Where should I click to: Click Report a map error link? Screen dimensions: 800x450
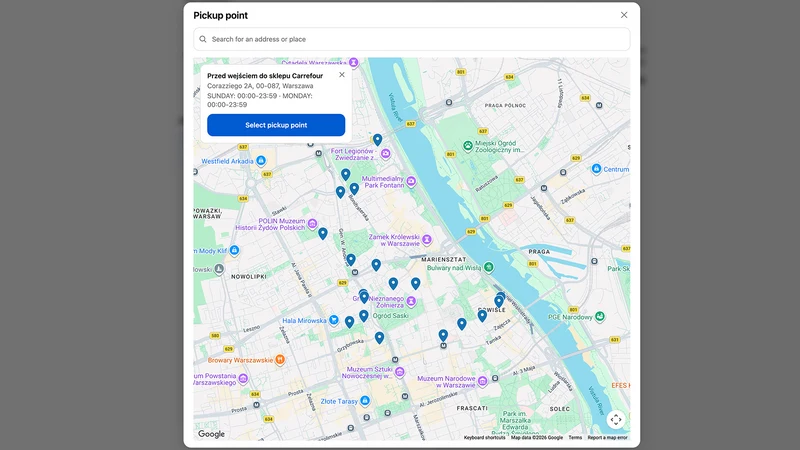click(x=607, y=437)
